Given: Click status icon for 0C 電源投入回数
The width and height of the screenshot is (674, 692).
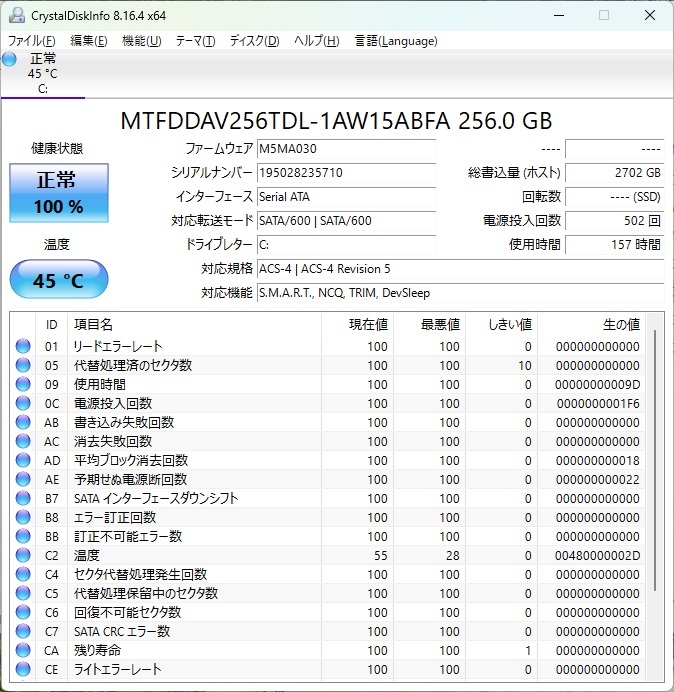Looking at the screenshot, I should pos(23,403).
